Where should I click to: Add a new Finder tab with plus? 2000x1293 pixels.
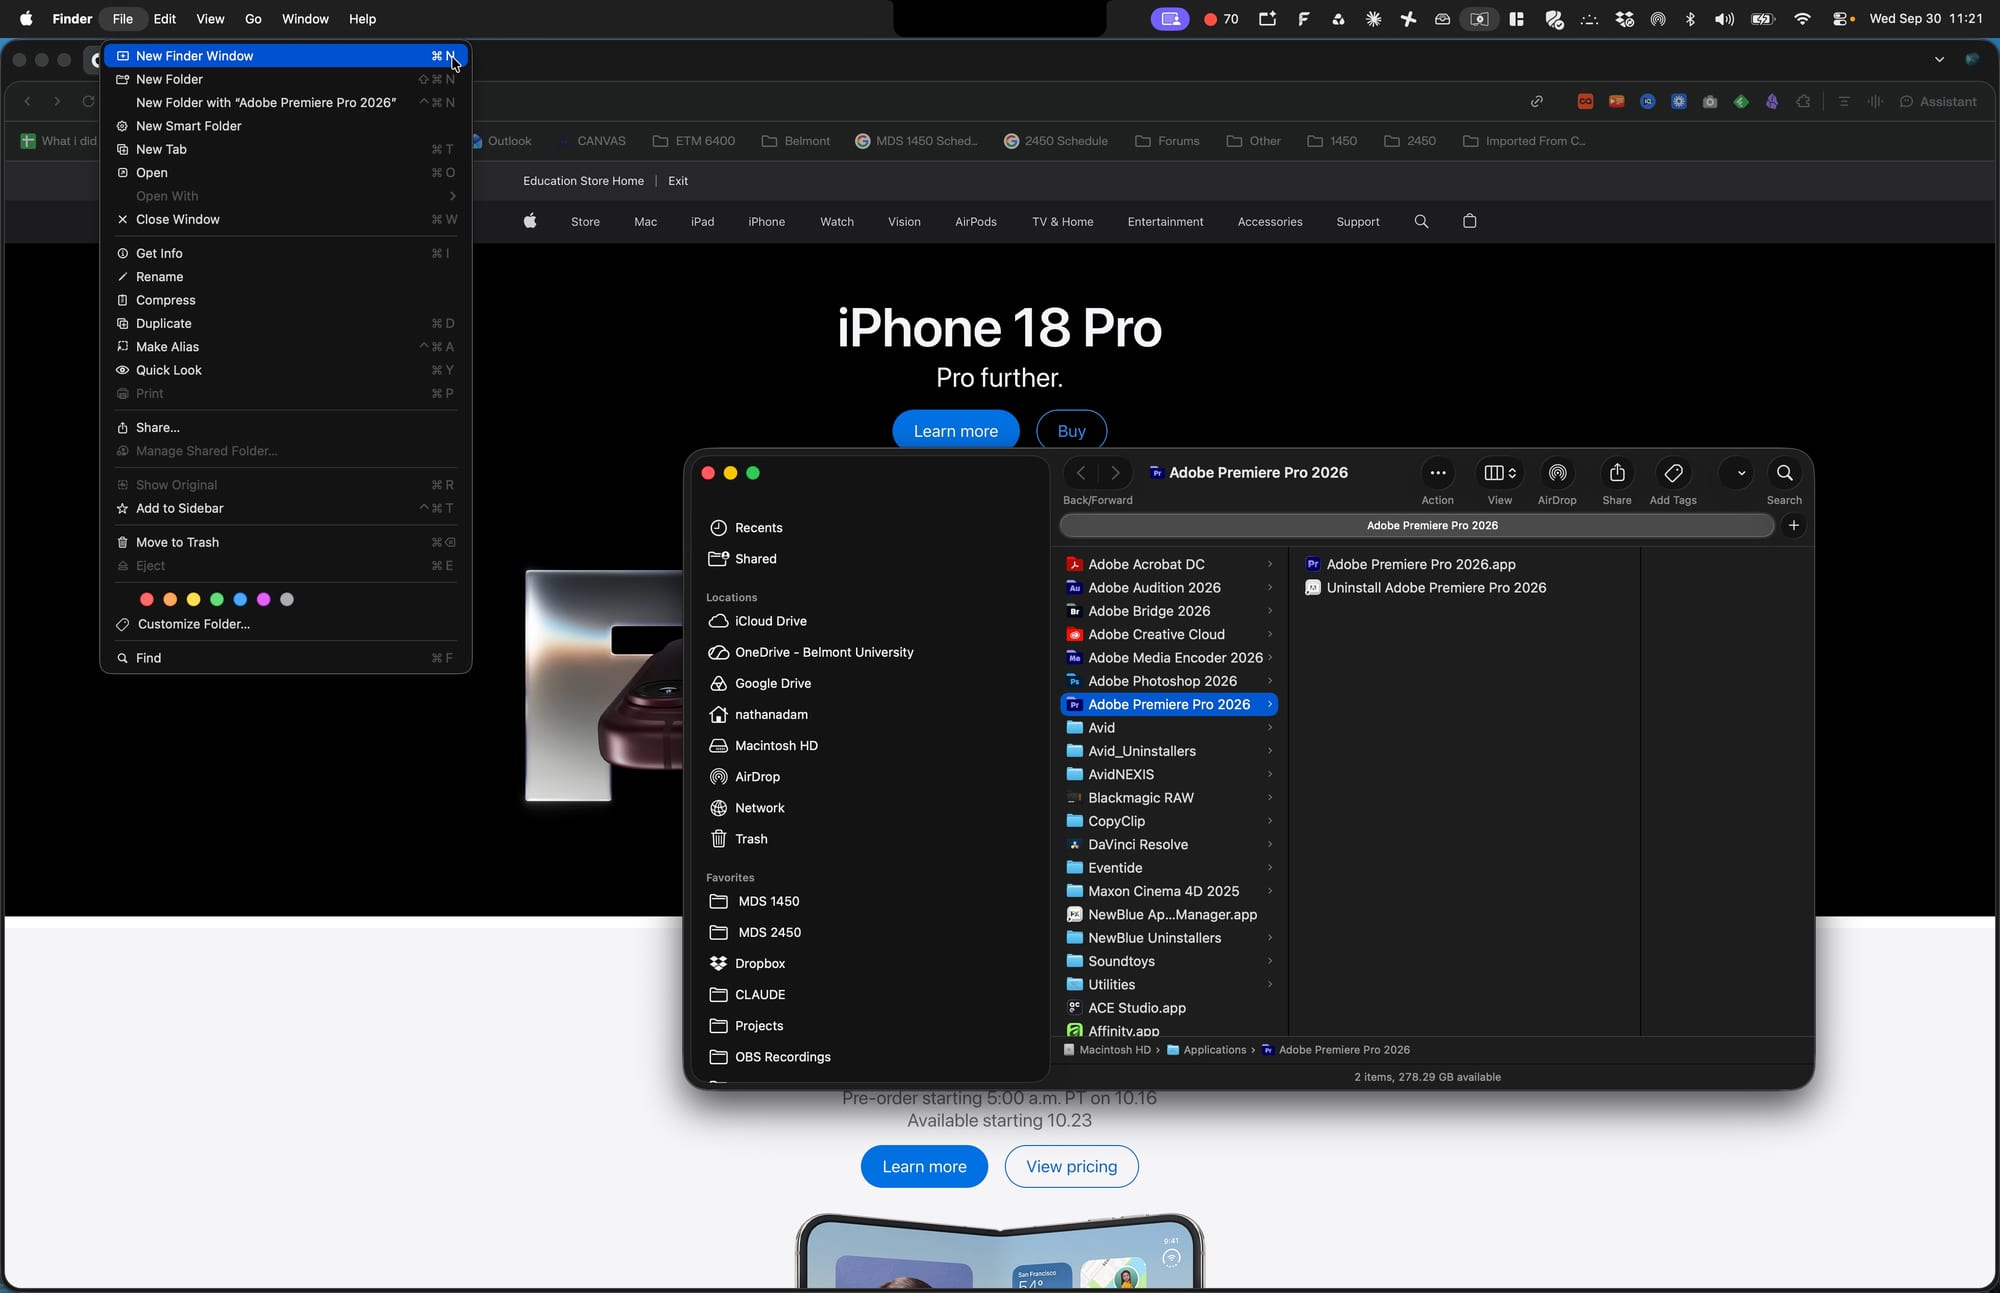[x=1794, y=525]
